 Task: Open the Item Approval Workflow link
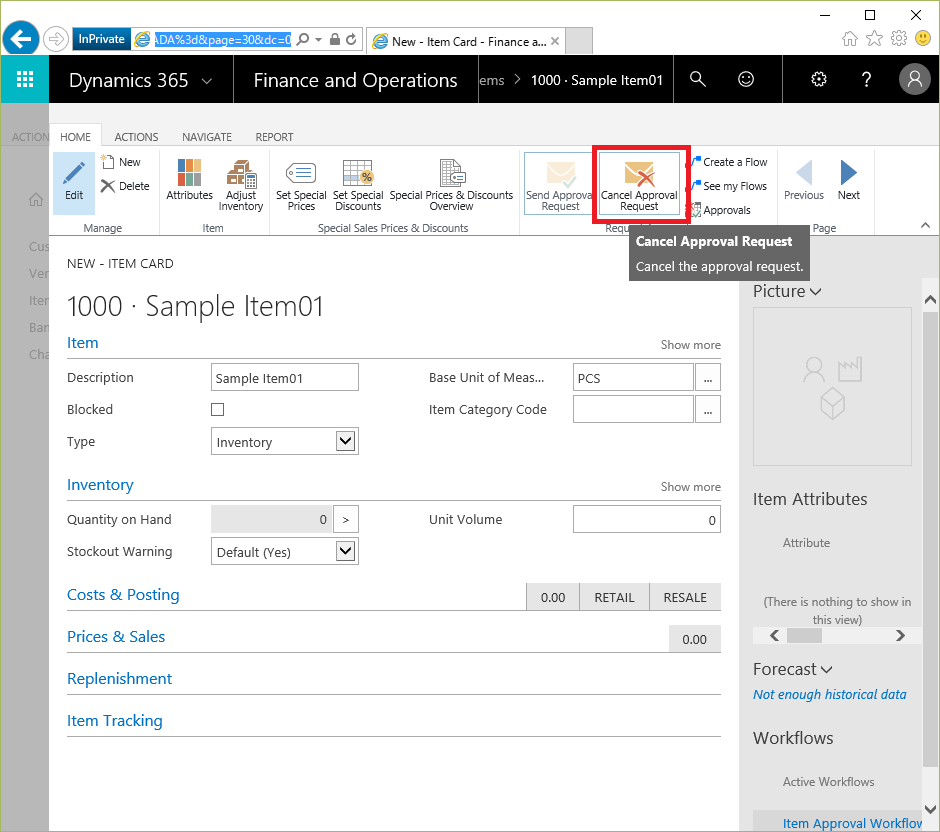(x=852, y=824)
